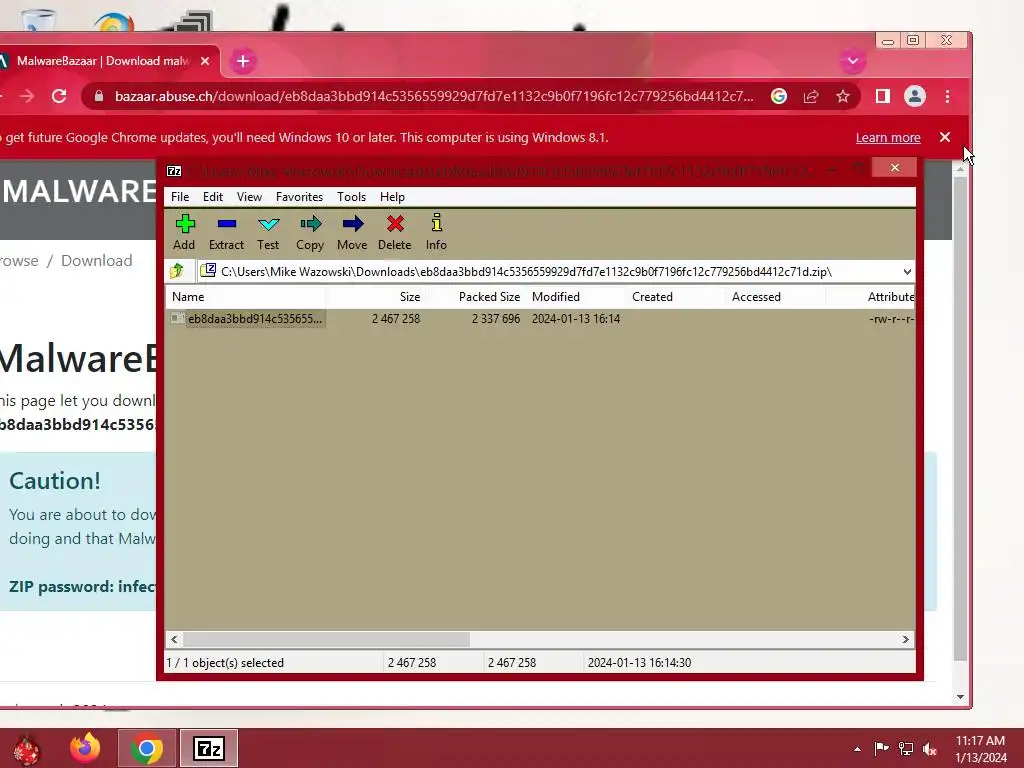The height and width of the screenshot is (768, 1024).
Task: Close the MalwareBazaar browser tab
Action: pyautogui.click(x=205, y=61)
